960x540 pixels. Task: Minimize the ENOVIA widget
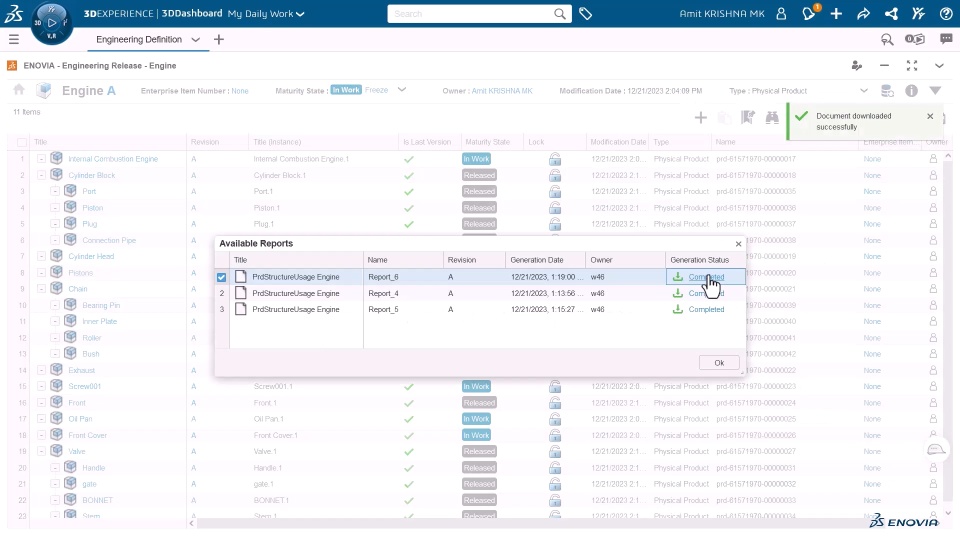point(884,66)
